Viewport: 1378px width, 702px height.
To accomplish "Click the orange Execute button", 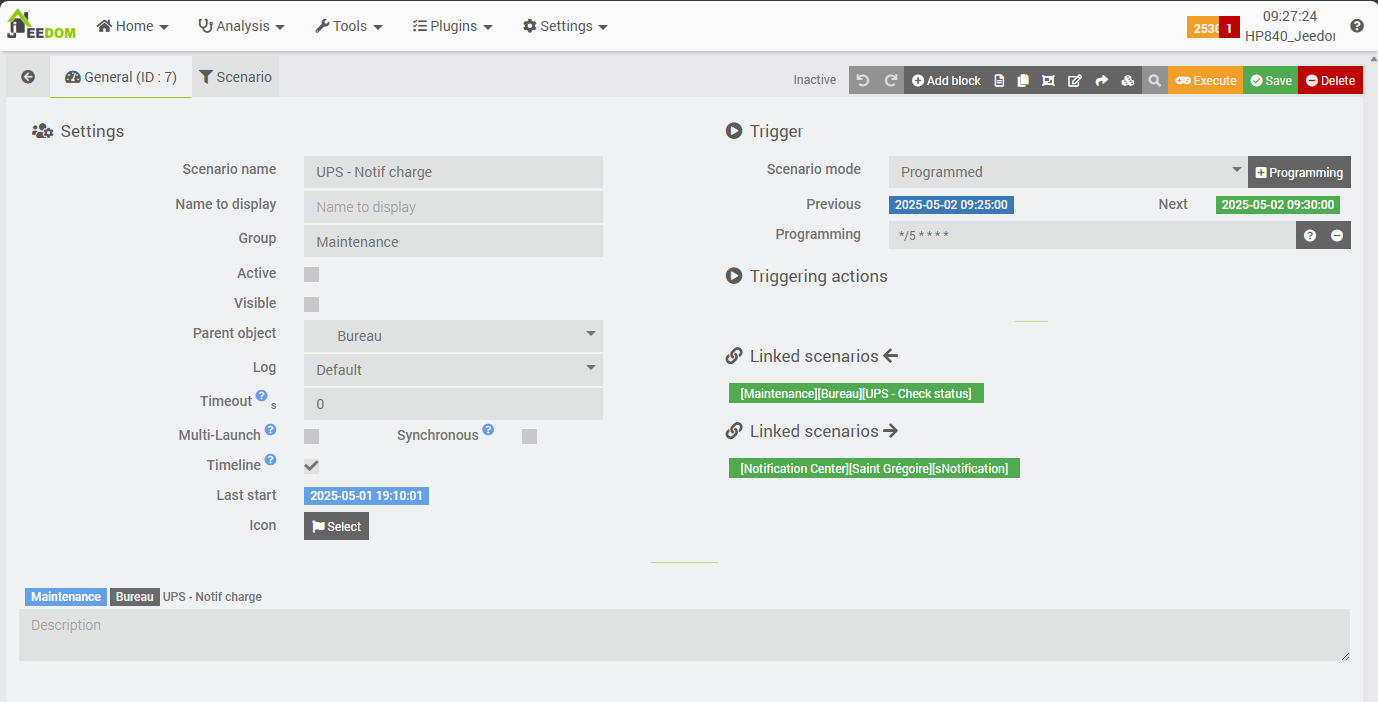I will pyautogui.click(x=1205, y=80).
